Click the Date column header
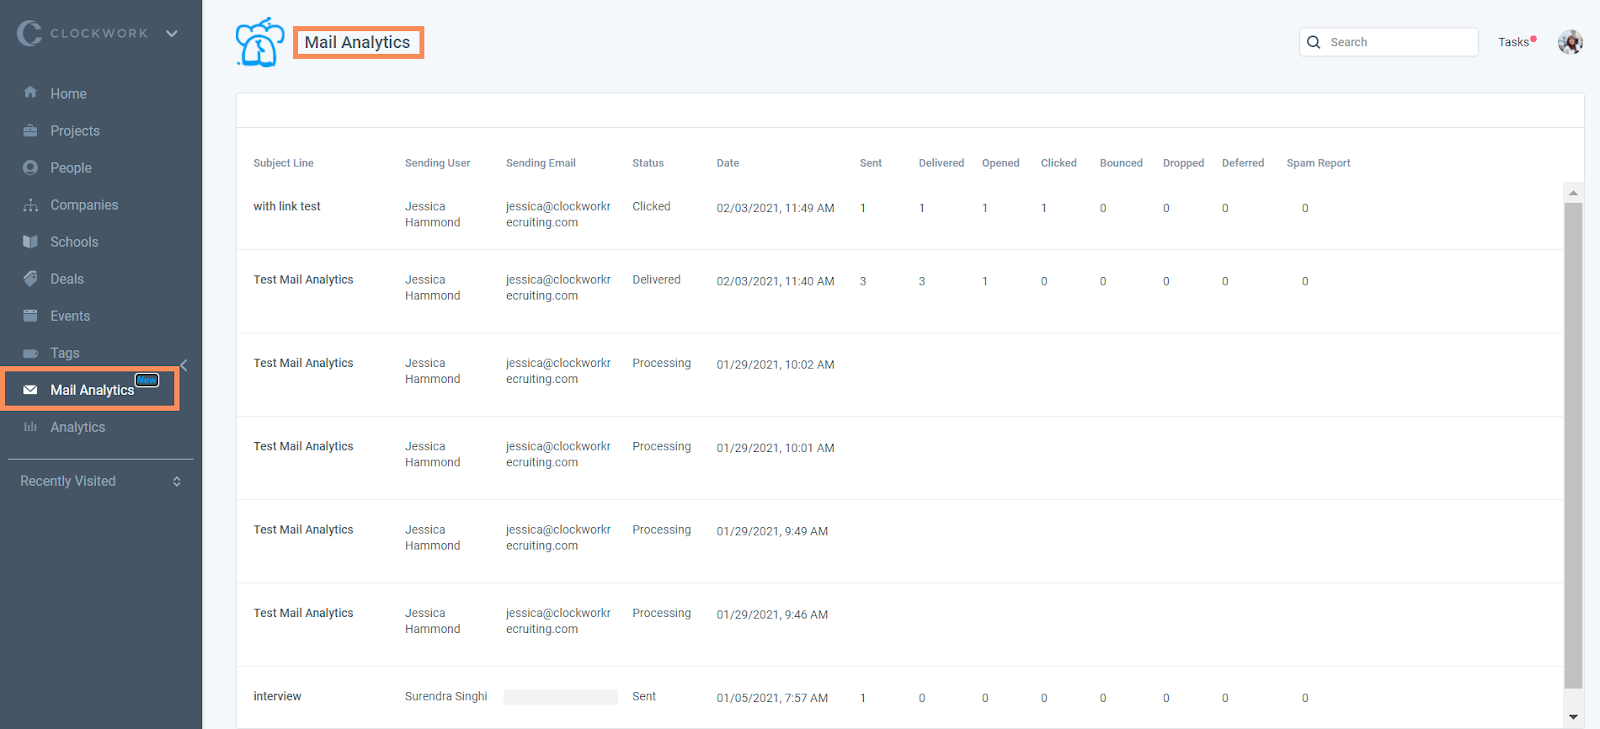1600x729 pixels. 728,163
